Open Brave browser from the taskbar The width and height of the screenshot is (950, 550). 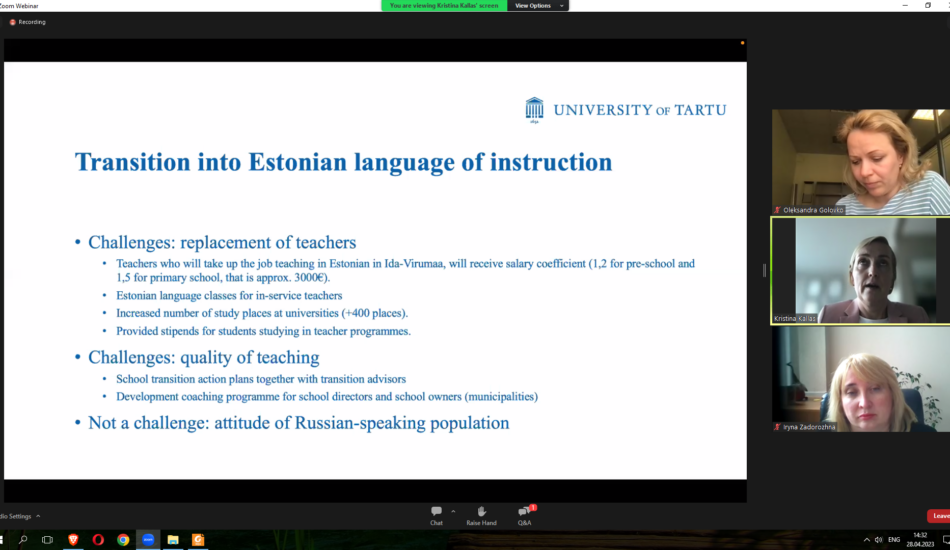coord(73,540)
